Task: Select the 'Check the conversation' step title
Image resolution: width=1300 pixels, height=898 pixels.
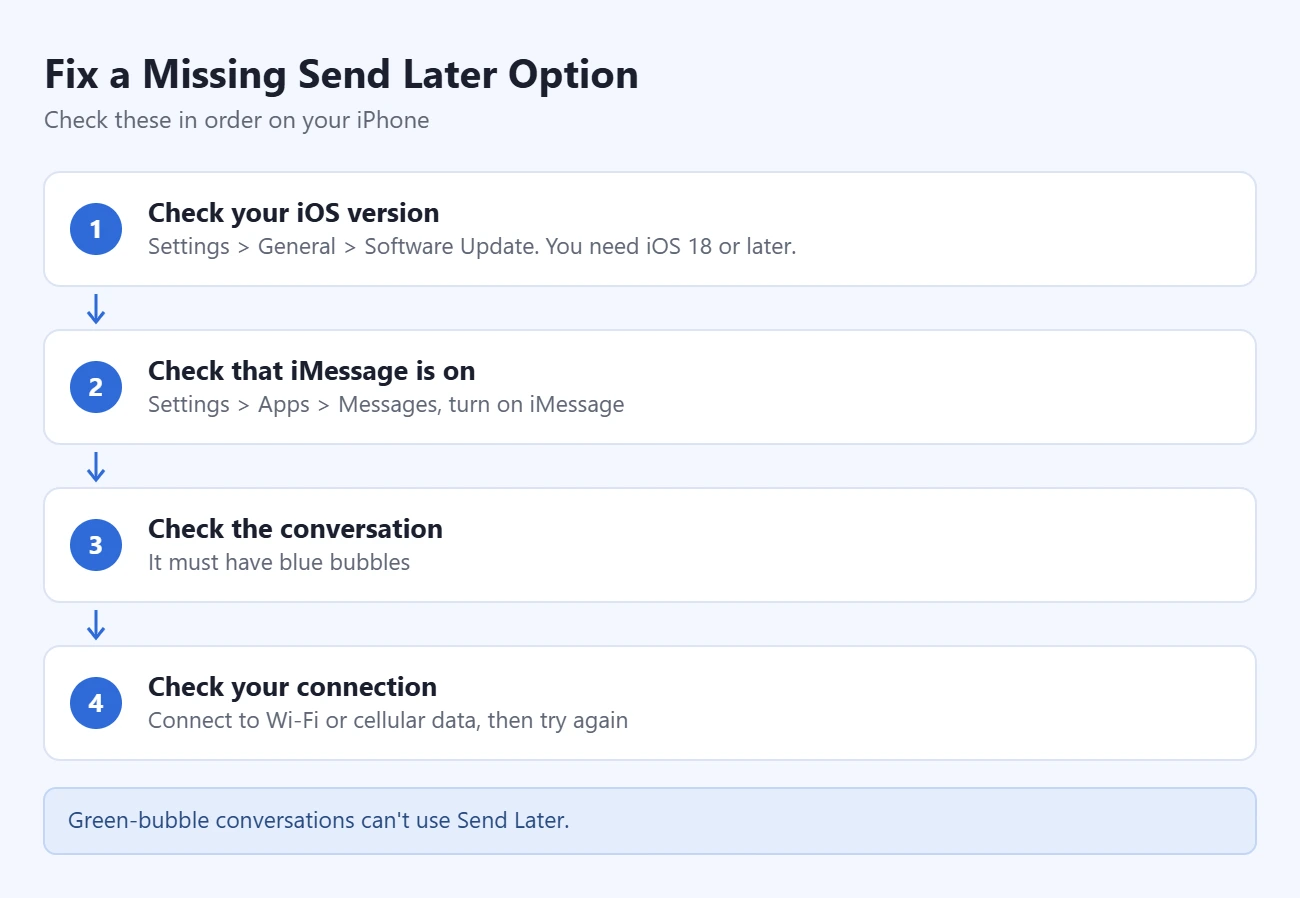Action: (x=295, y=529)
